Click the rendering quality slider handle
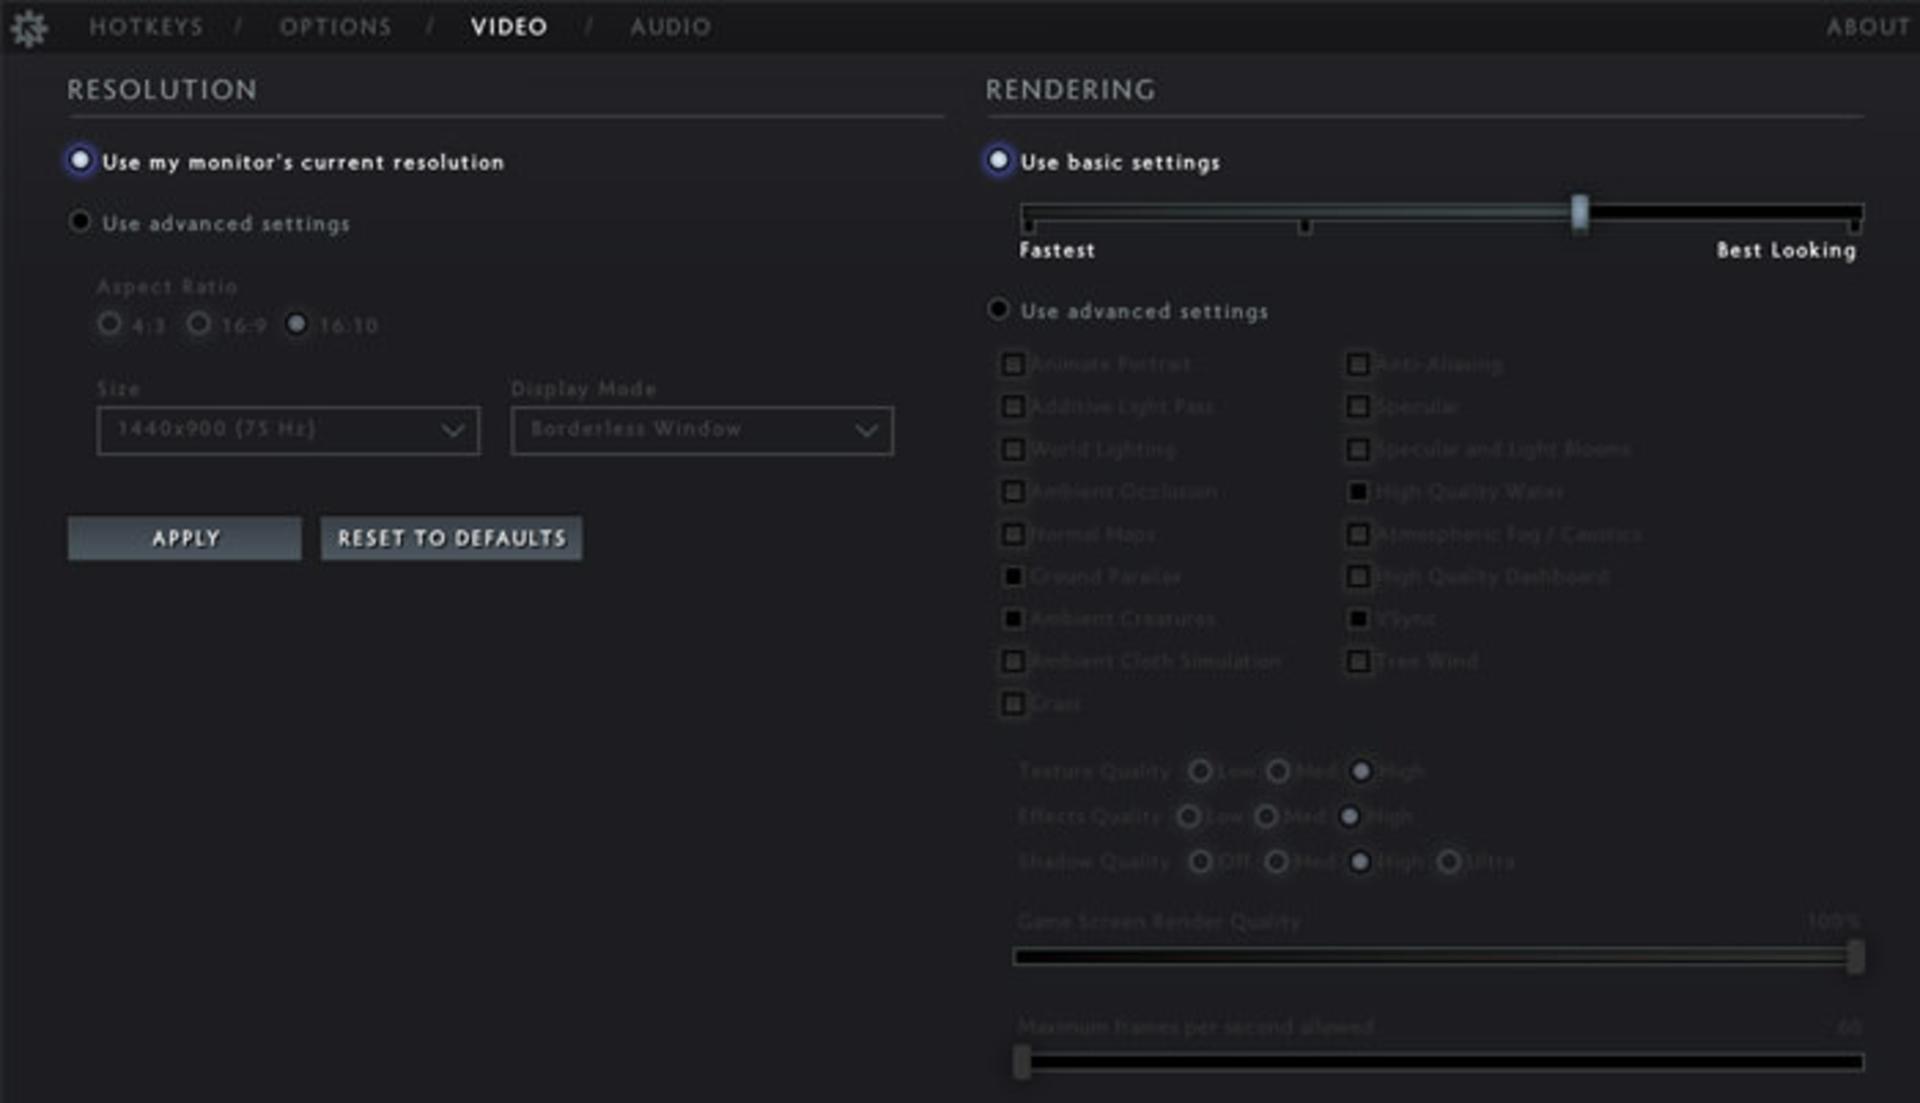 pyautogui.click(x=1579, y=212)
